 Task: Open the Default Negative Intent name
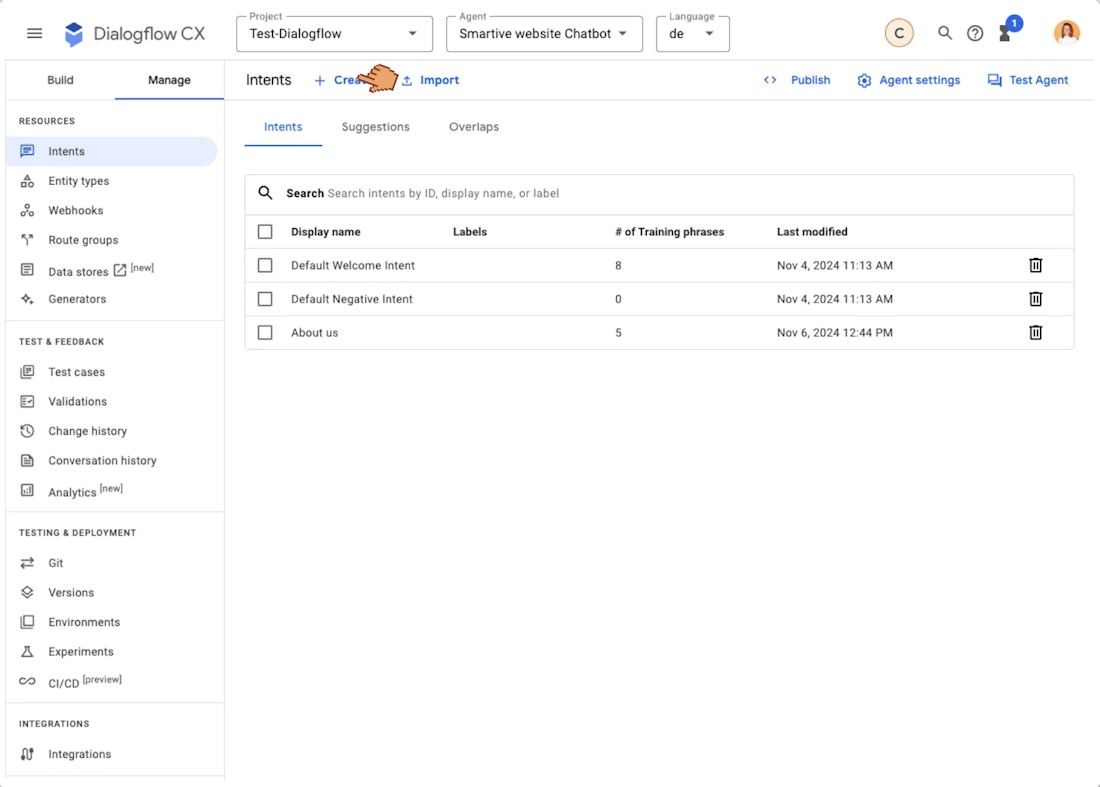click(352, 299)
